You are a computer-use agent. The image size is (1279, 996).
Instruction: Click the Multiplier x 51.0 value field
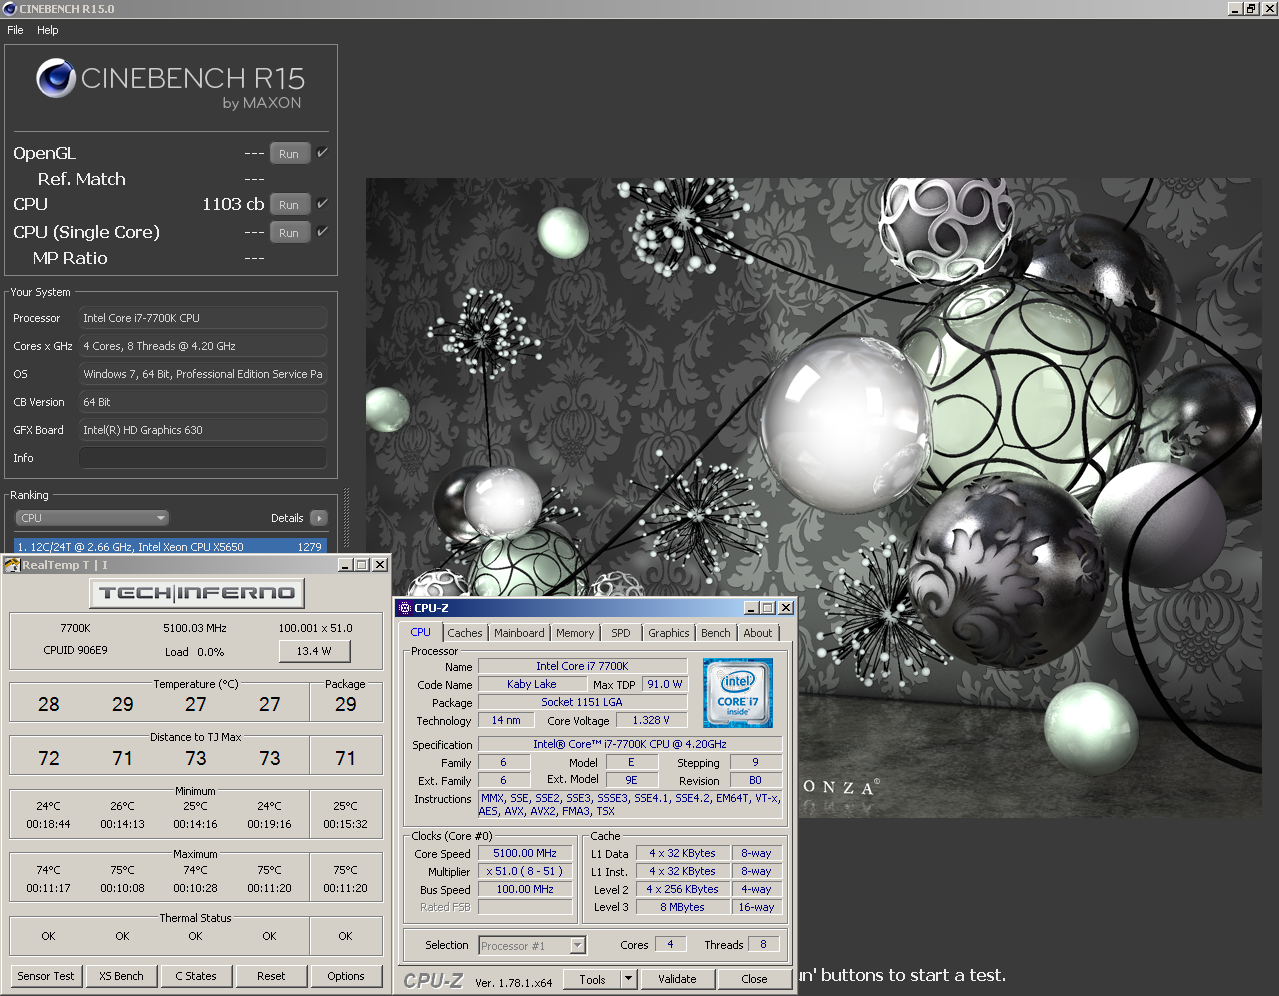(x=525, y=871)
